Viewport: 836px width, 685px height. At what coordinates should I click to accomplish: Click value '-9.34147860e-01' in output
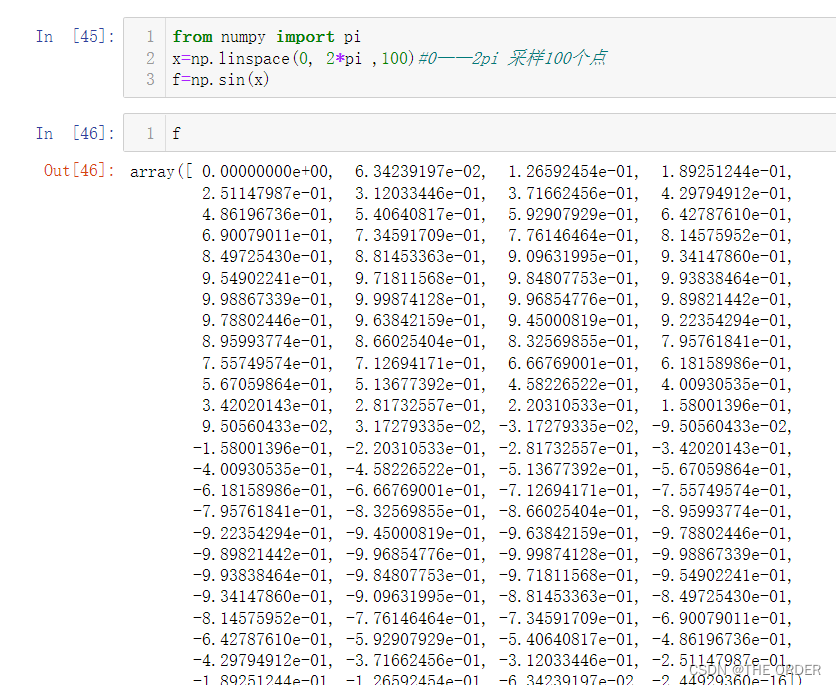(262, 597)
